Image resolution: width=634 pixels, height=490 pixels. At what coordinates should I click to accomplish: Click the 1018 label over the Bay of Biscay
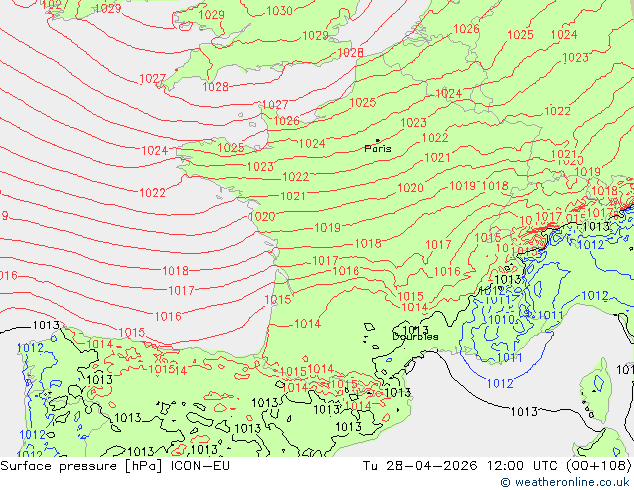coord(175,270)
